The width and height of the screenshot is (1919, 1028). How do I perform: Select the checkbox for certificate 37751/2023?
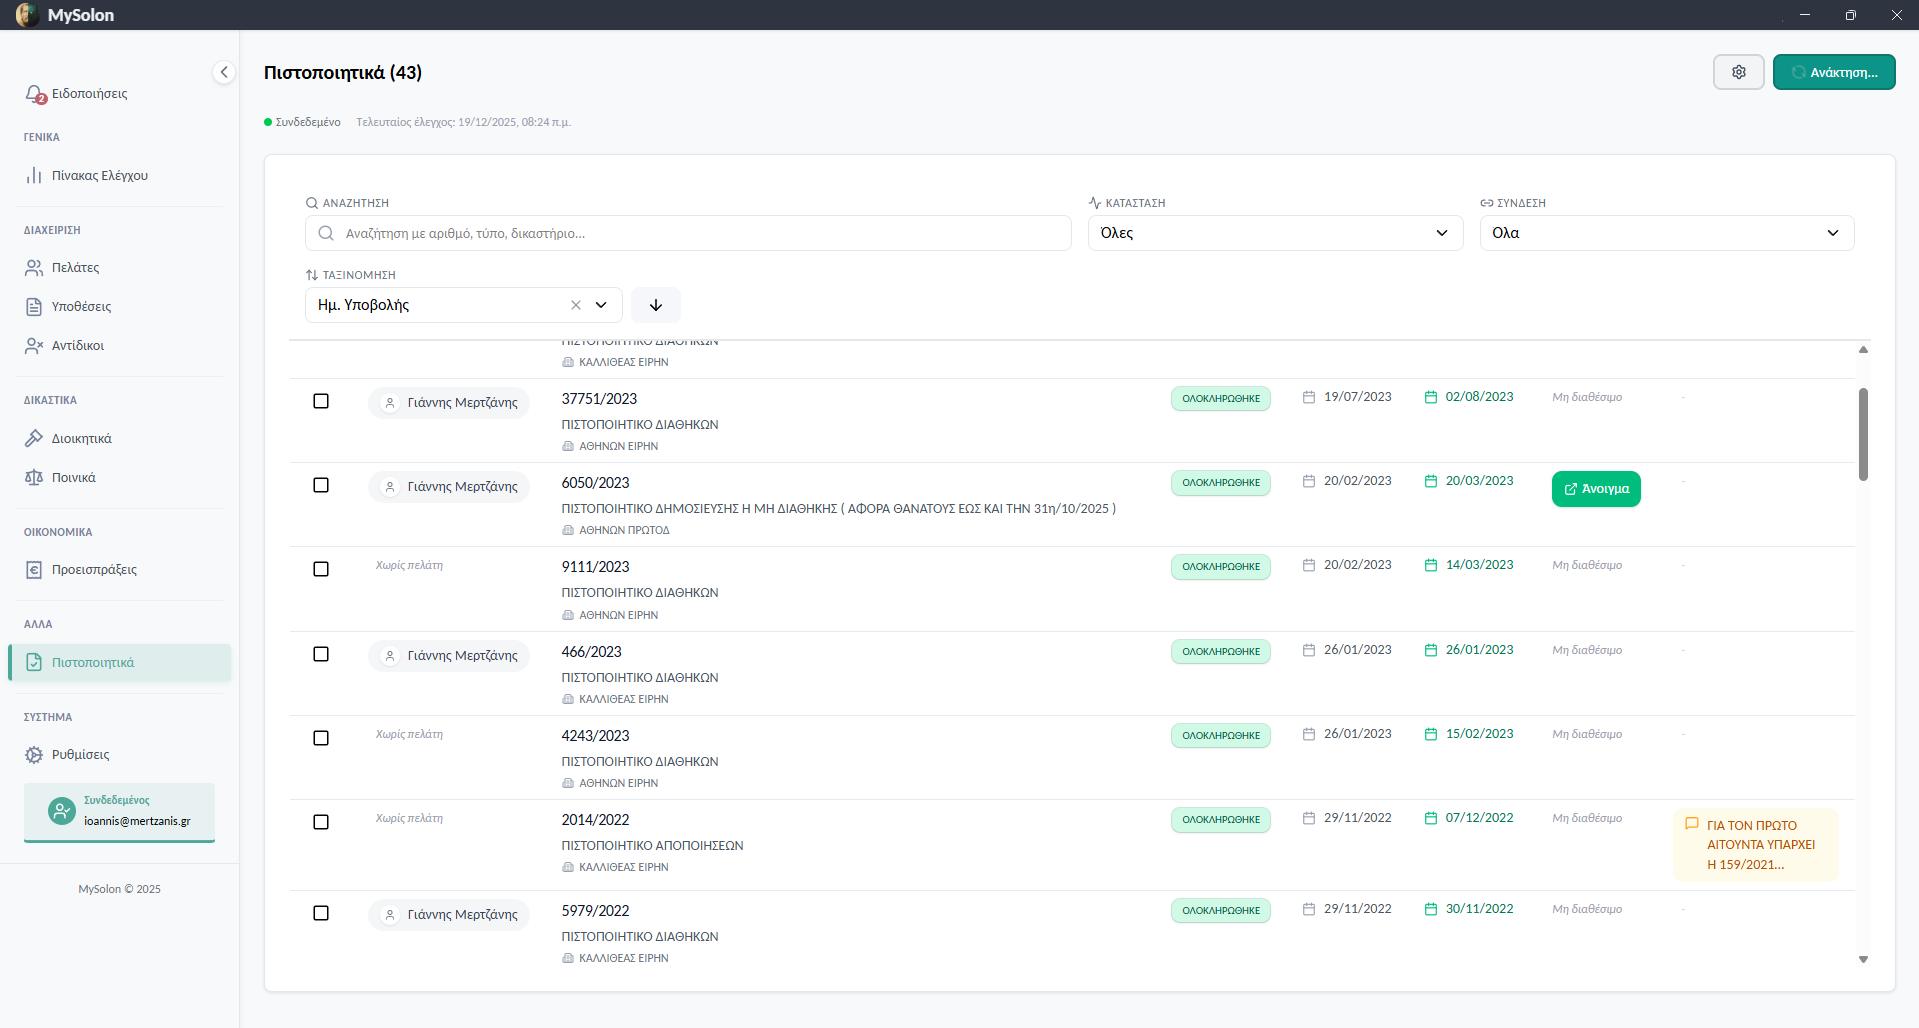pyautogui.click(x=321, y=401)
